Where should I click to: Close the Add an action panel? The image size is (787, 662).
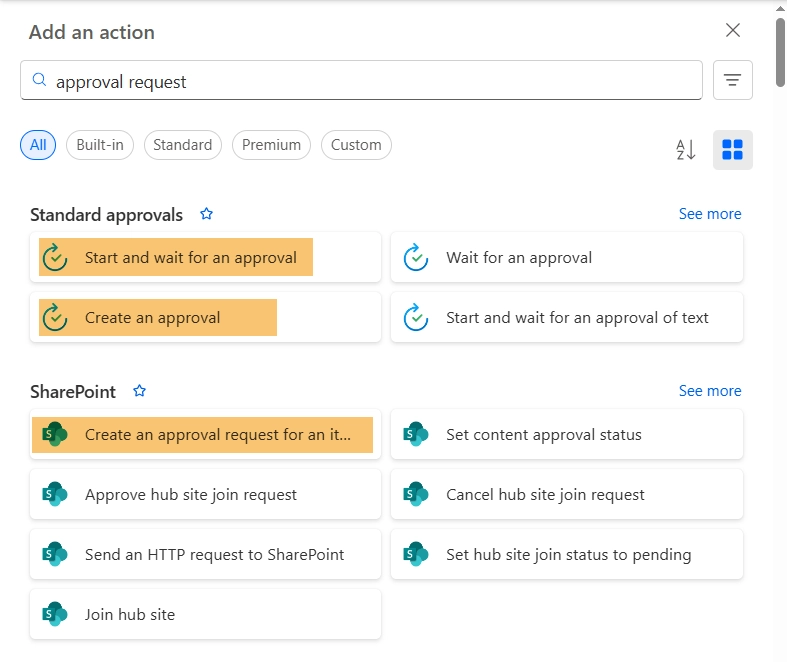point(733,30)
